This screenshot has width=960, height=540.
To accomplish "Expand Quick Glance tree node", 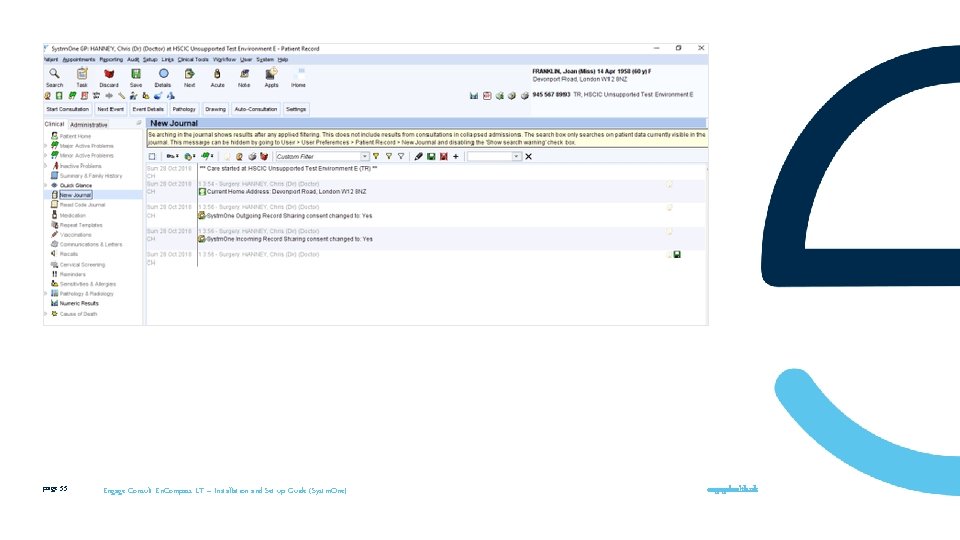I will pyautogui.click(x=46, y=185).
